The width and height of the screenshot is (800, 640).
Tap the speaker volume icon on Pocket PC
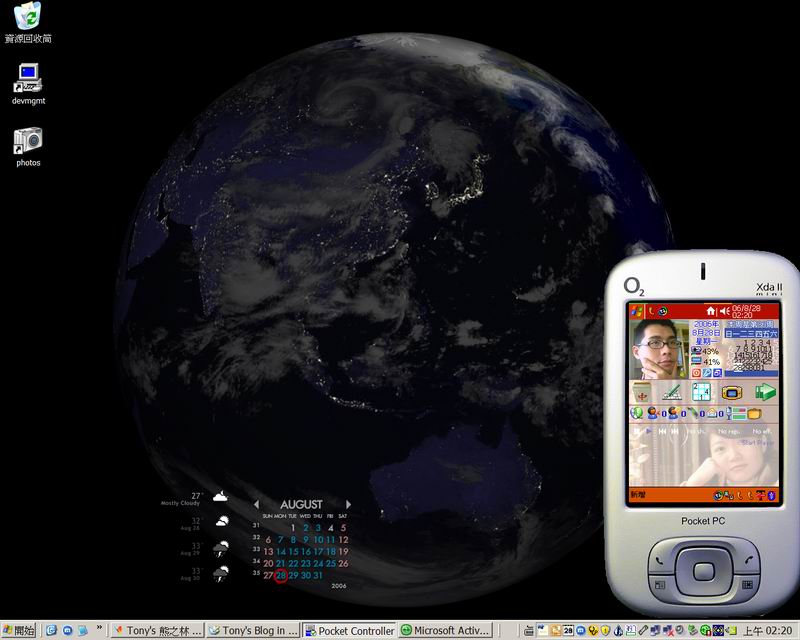pyautogui.click(x=724, y=311)
